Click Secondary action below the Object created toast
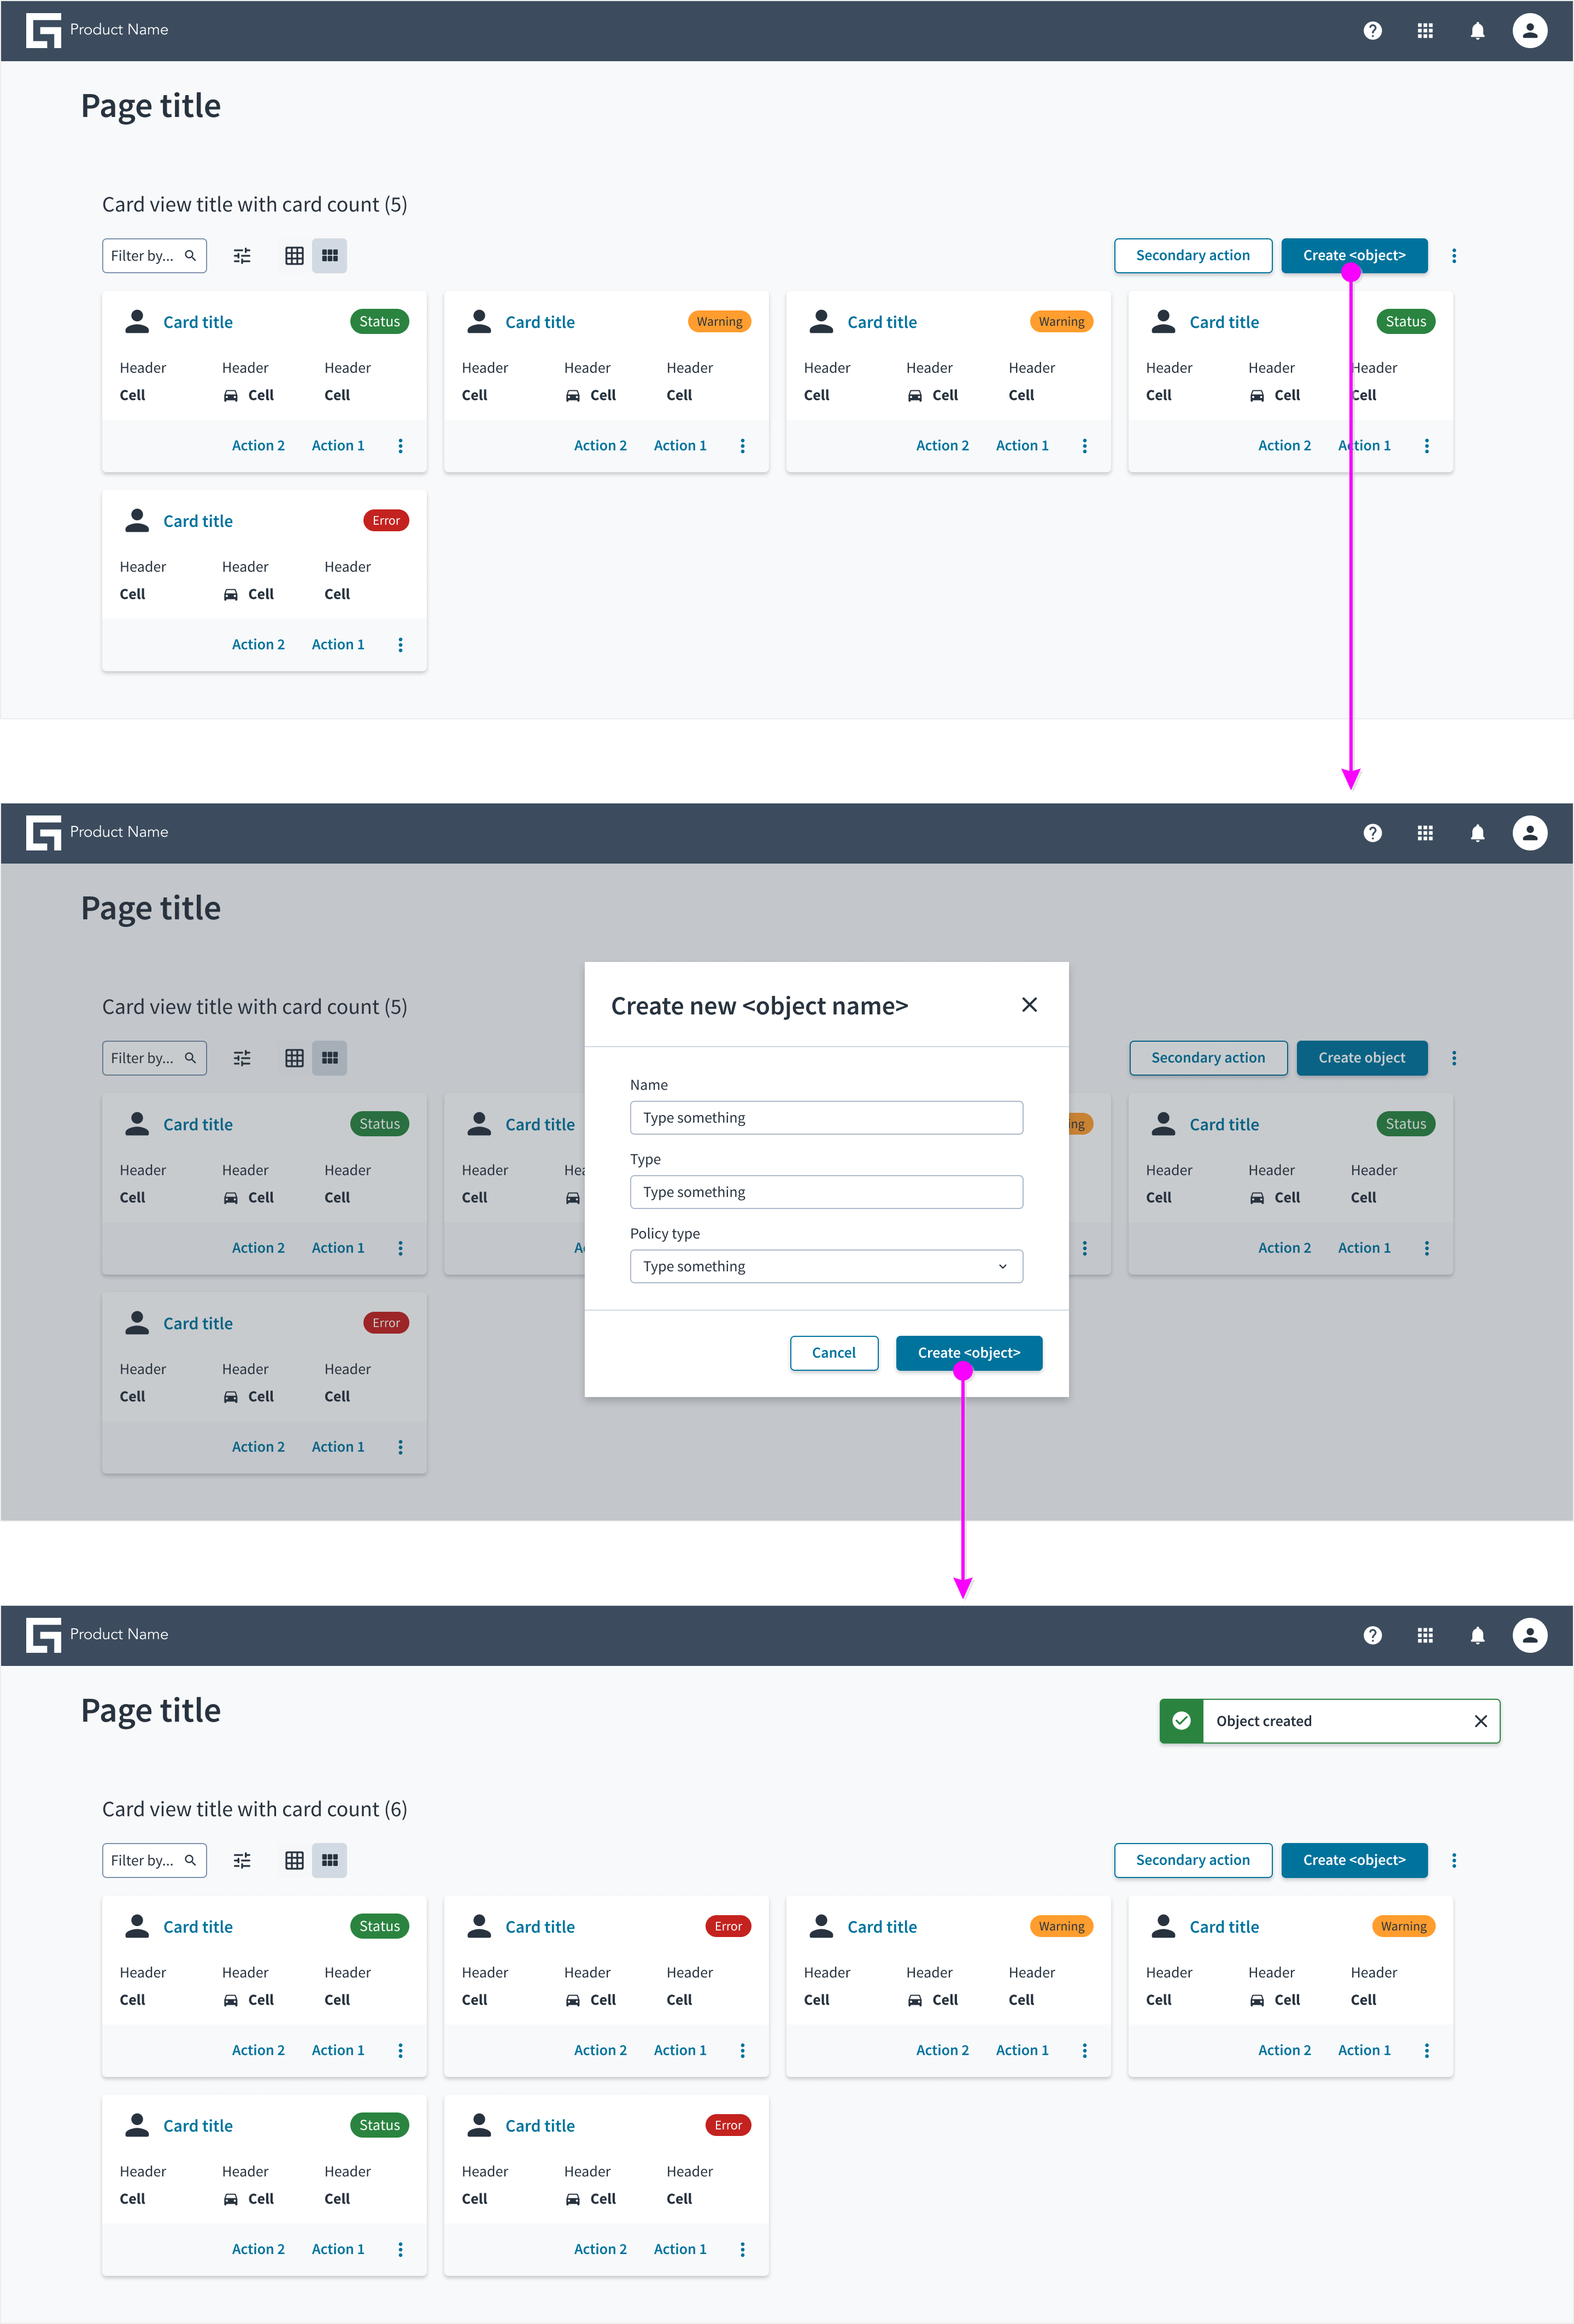Screen dimensions: 1574x2324 pos(1193,1860)
